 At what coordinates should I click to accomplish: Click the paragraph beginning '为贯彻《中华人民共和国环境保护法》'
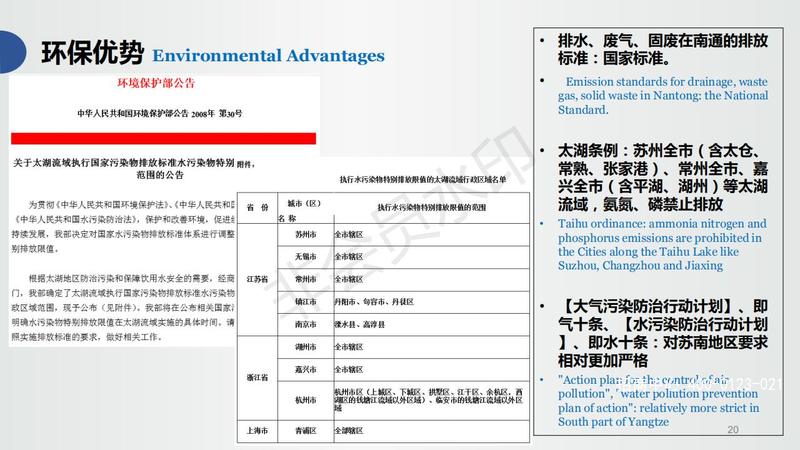(x=122, y=227)
